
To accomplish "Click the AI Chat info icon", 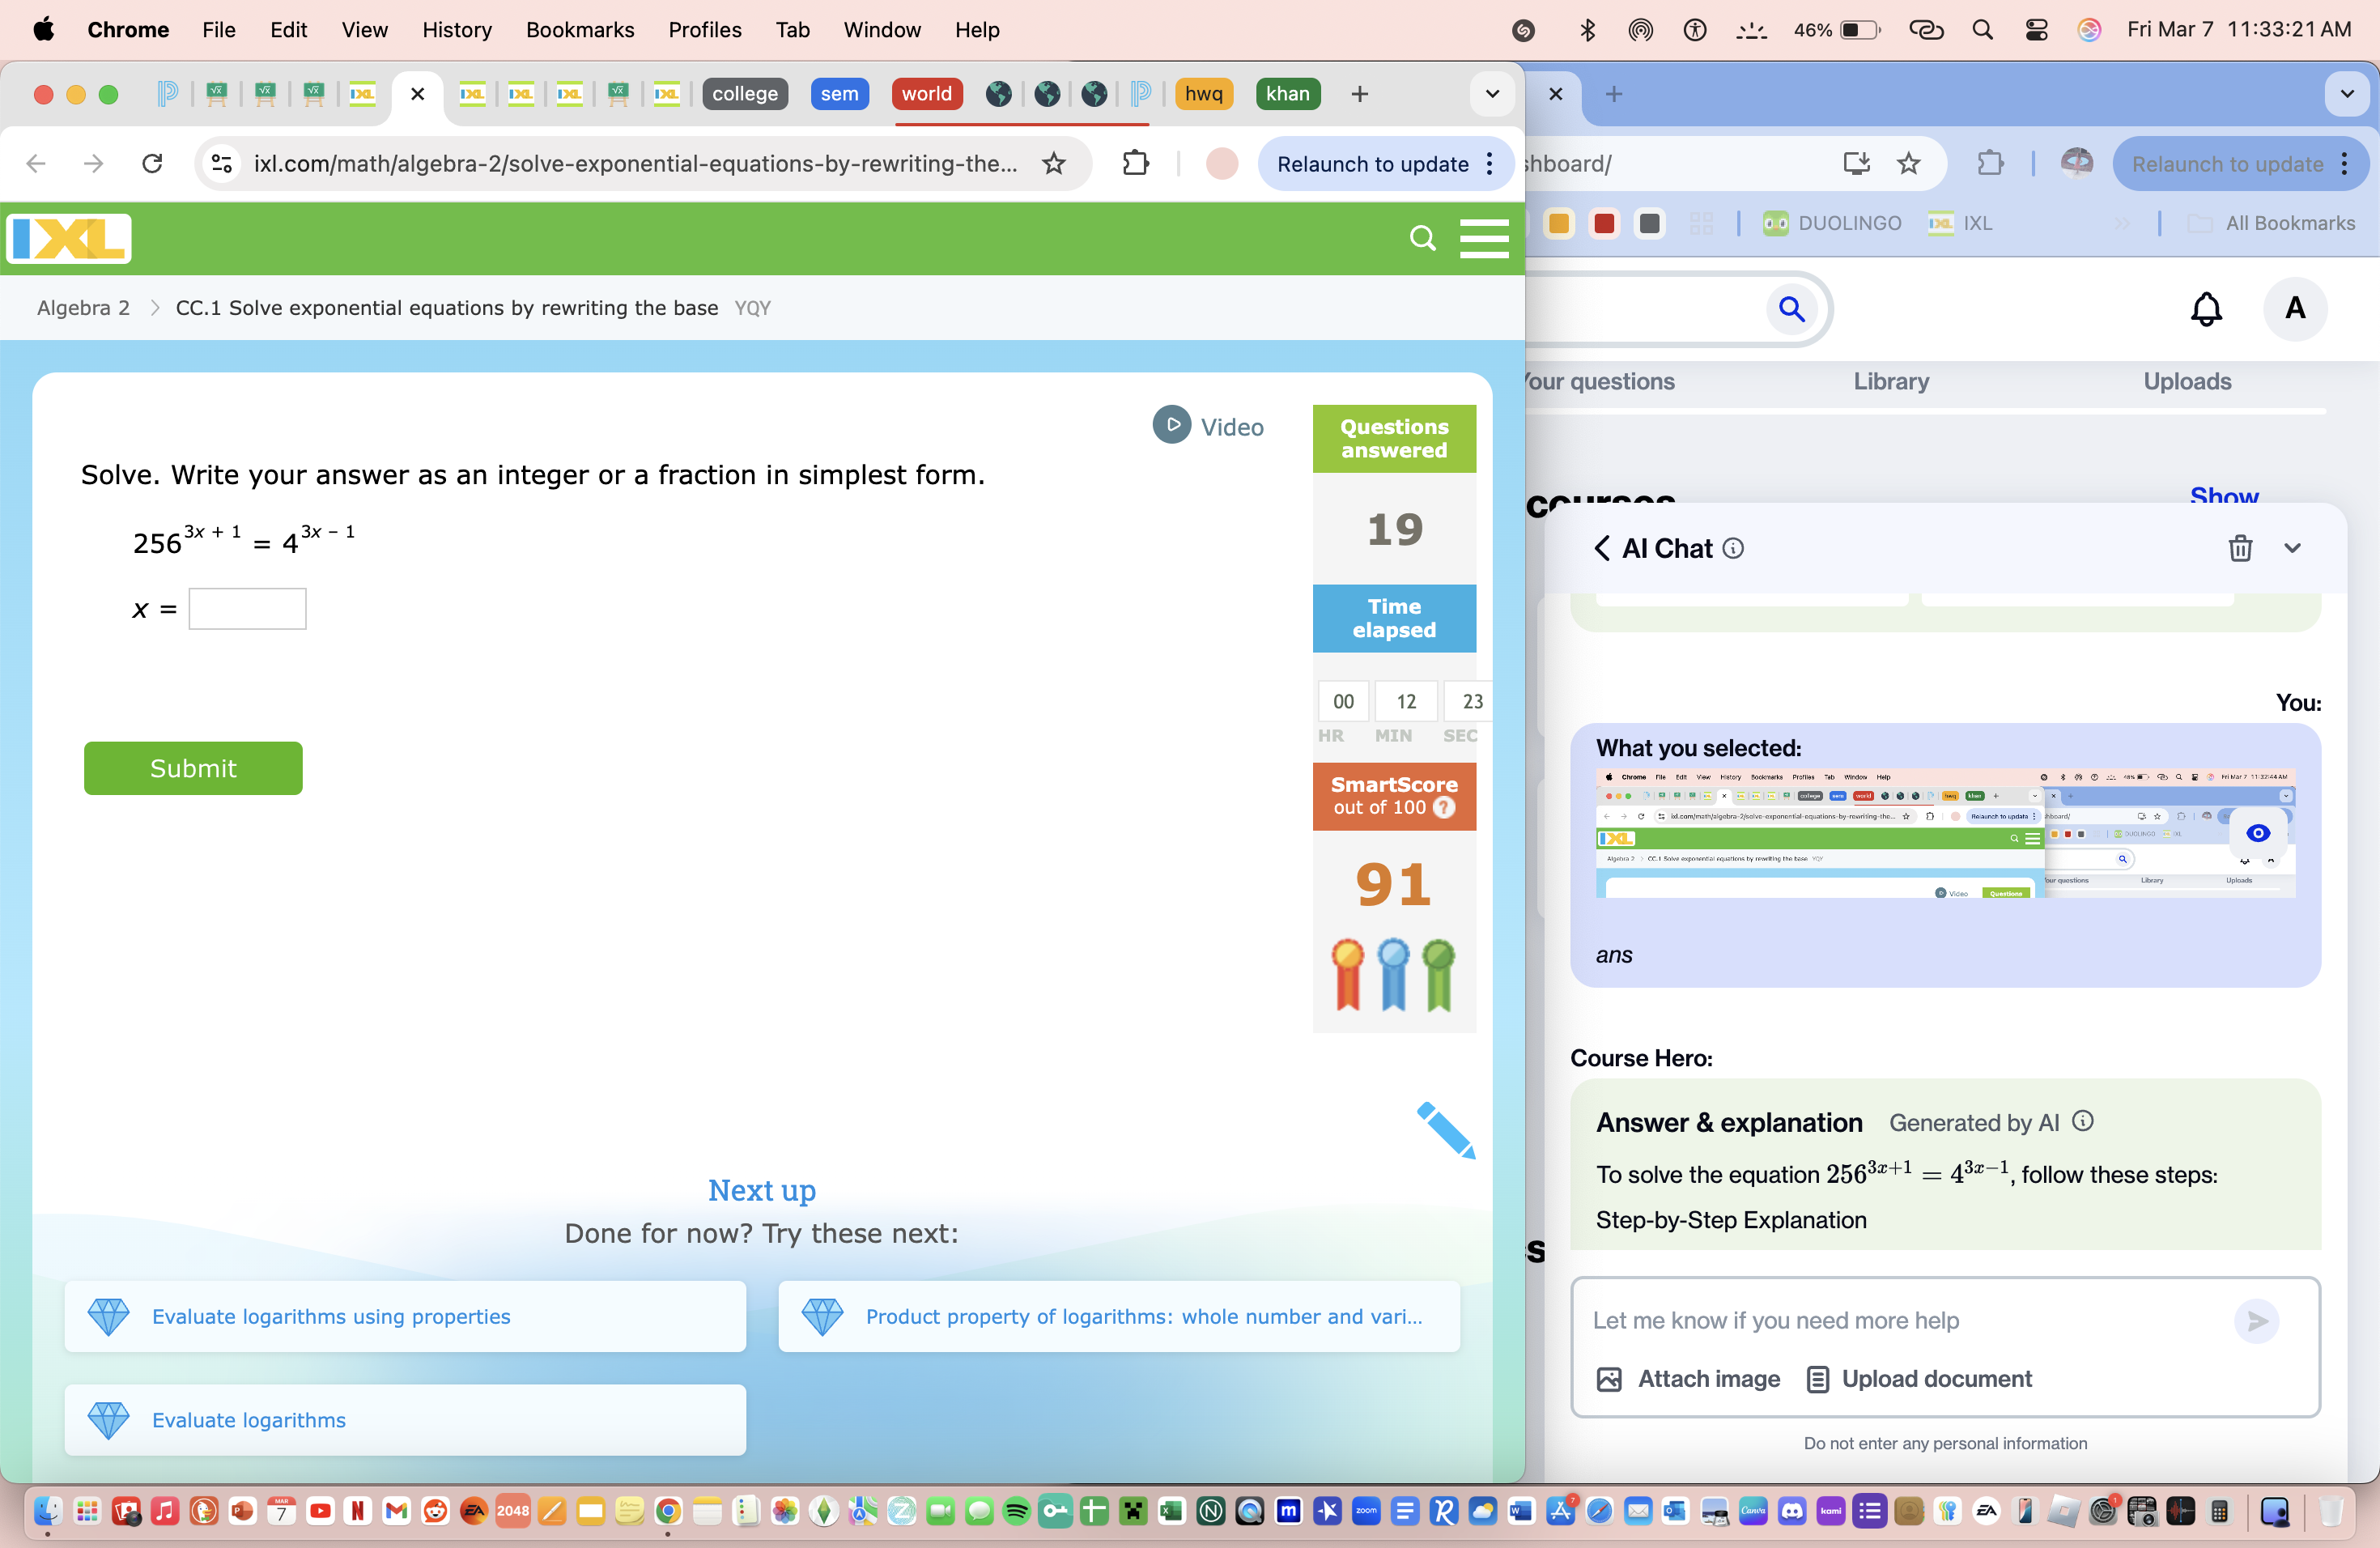I will pos(1733,548).
